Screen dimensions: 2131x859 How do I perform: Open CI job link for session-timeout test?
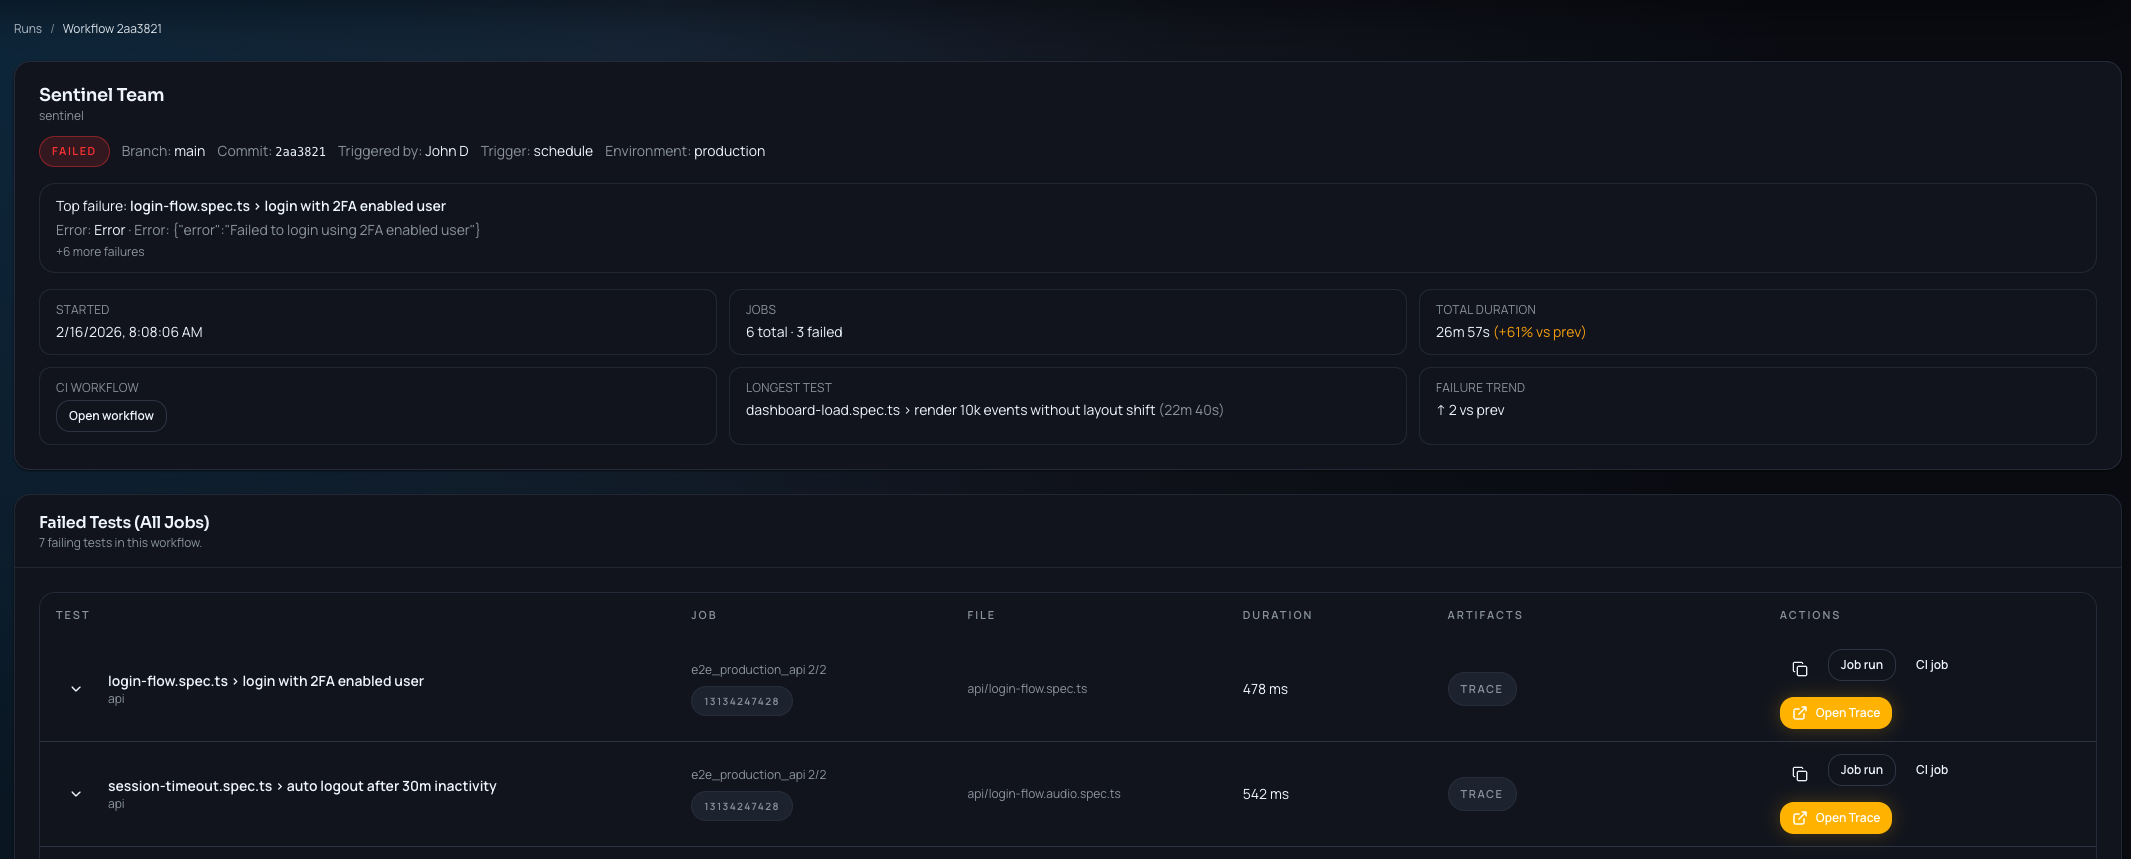[x=1931, y=770]
